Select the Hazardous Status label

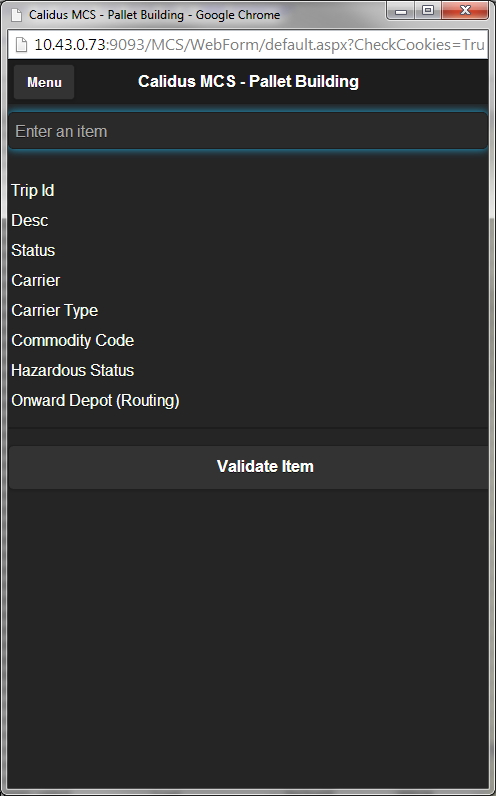click(73, 370)
